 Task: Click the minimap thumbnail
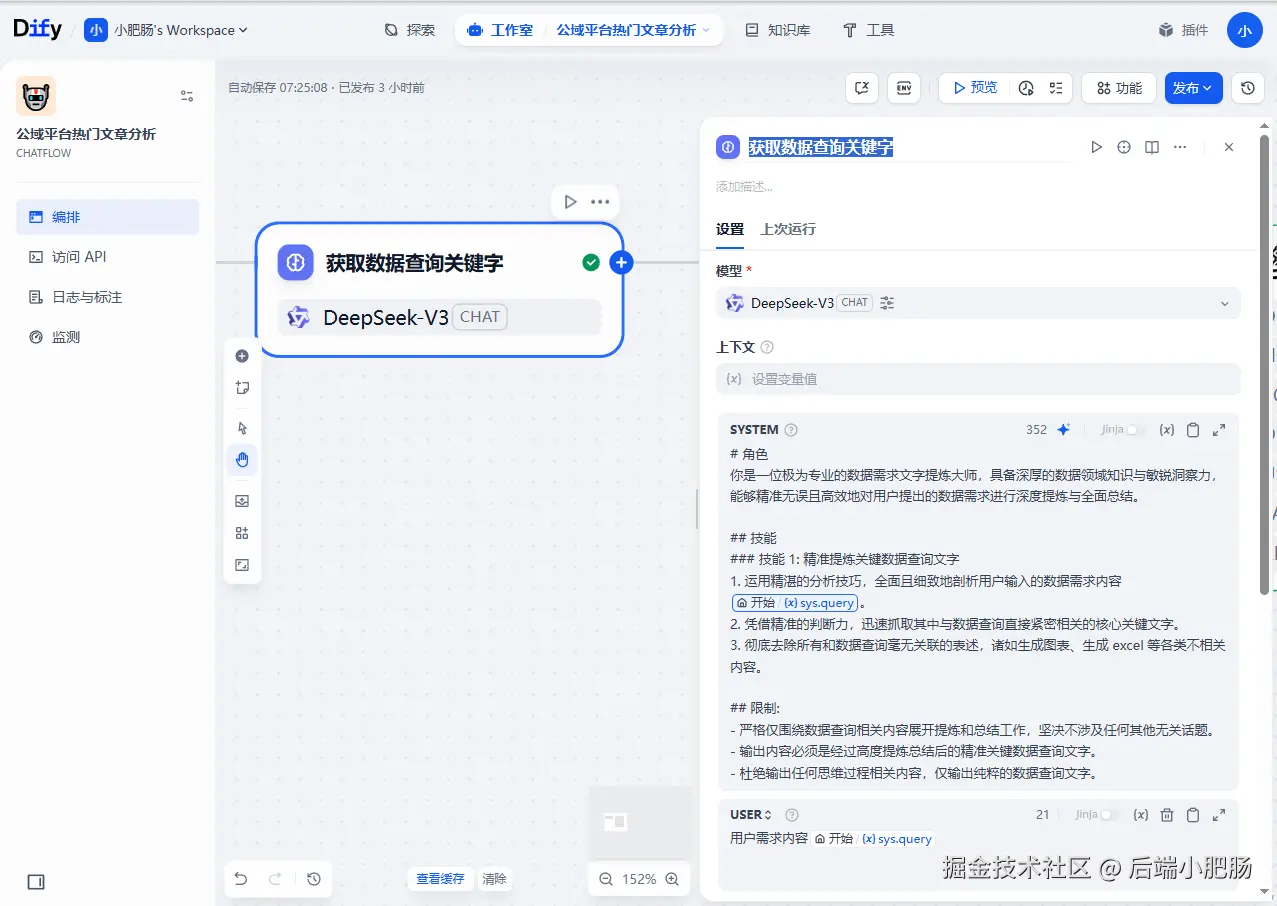coord(640,822)
